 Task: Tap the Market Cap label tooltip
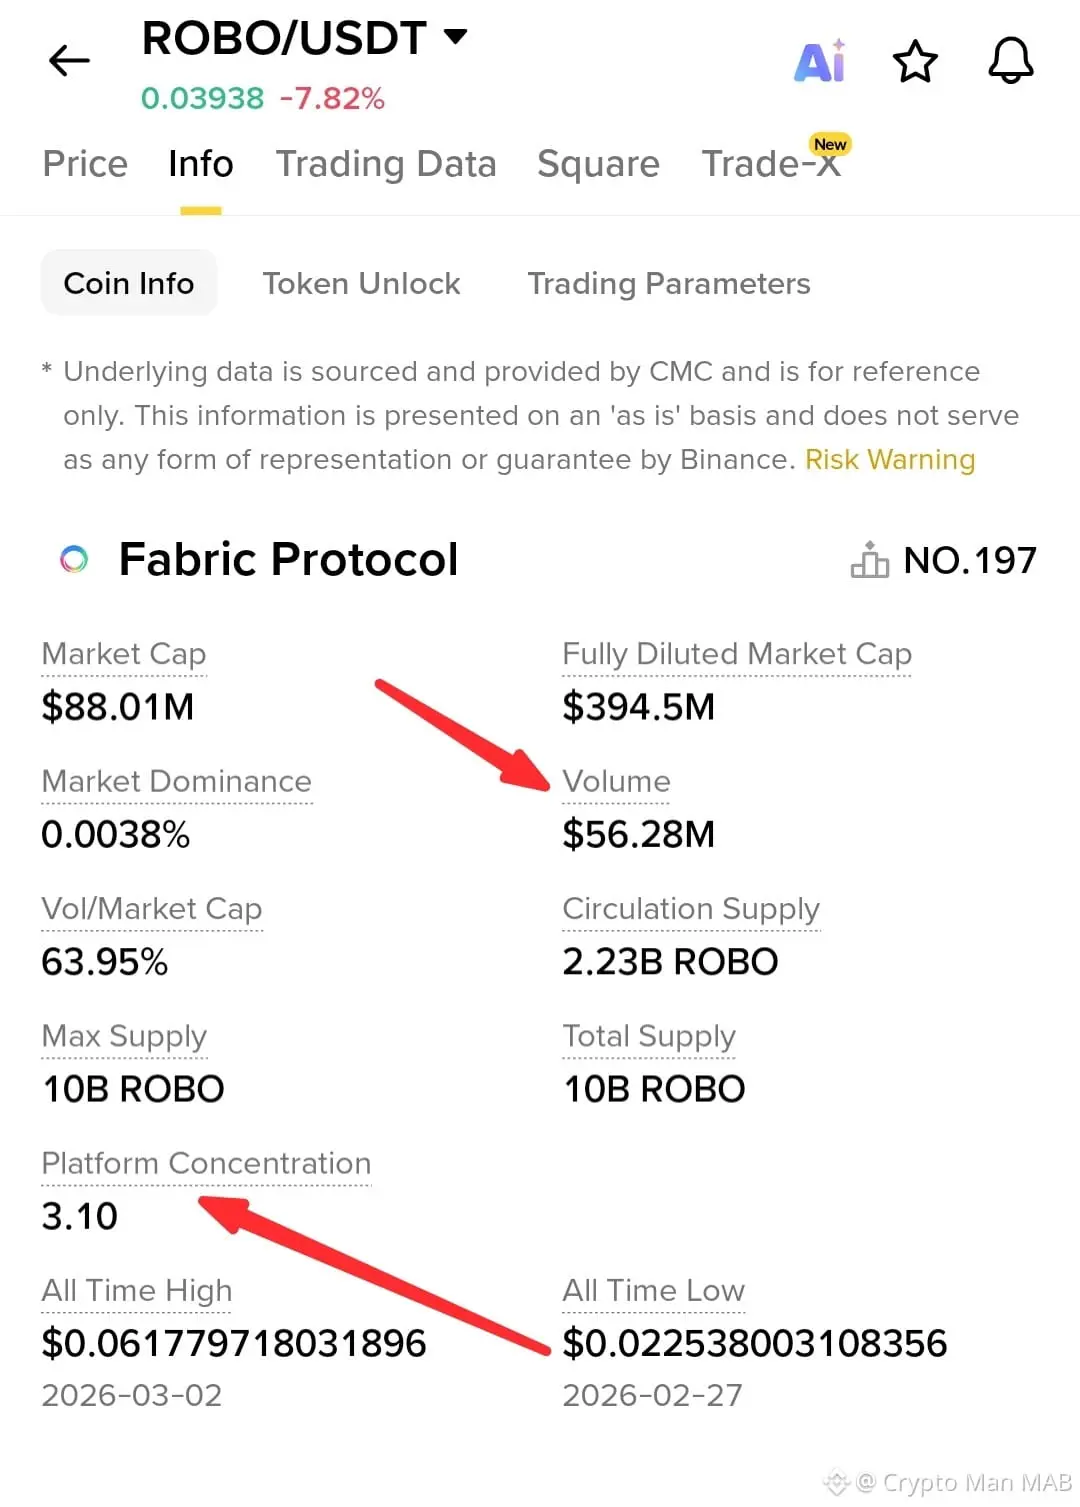pyautogui.click(x=124, y=654)
